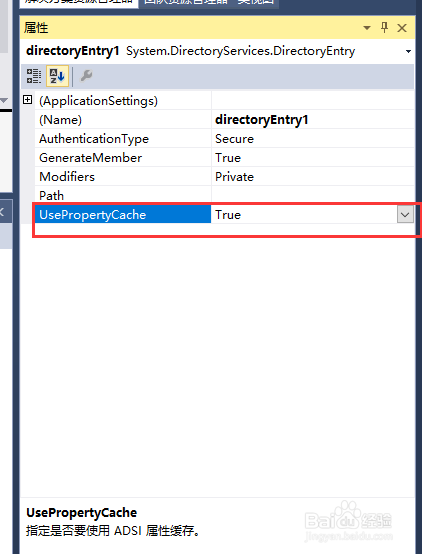
Task: Select the Alphabetical sort icon
Action: 57,76
